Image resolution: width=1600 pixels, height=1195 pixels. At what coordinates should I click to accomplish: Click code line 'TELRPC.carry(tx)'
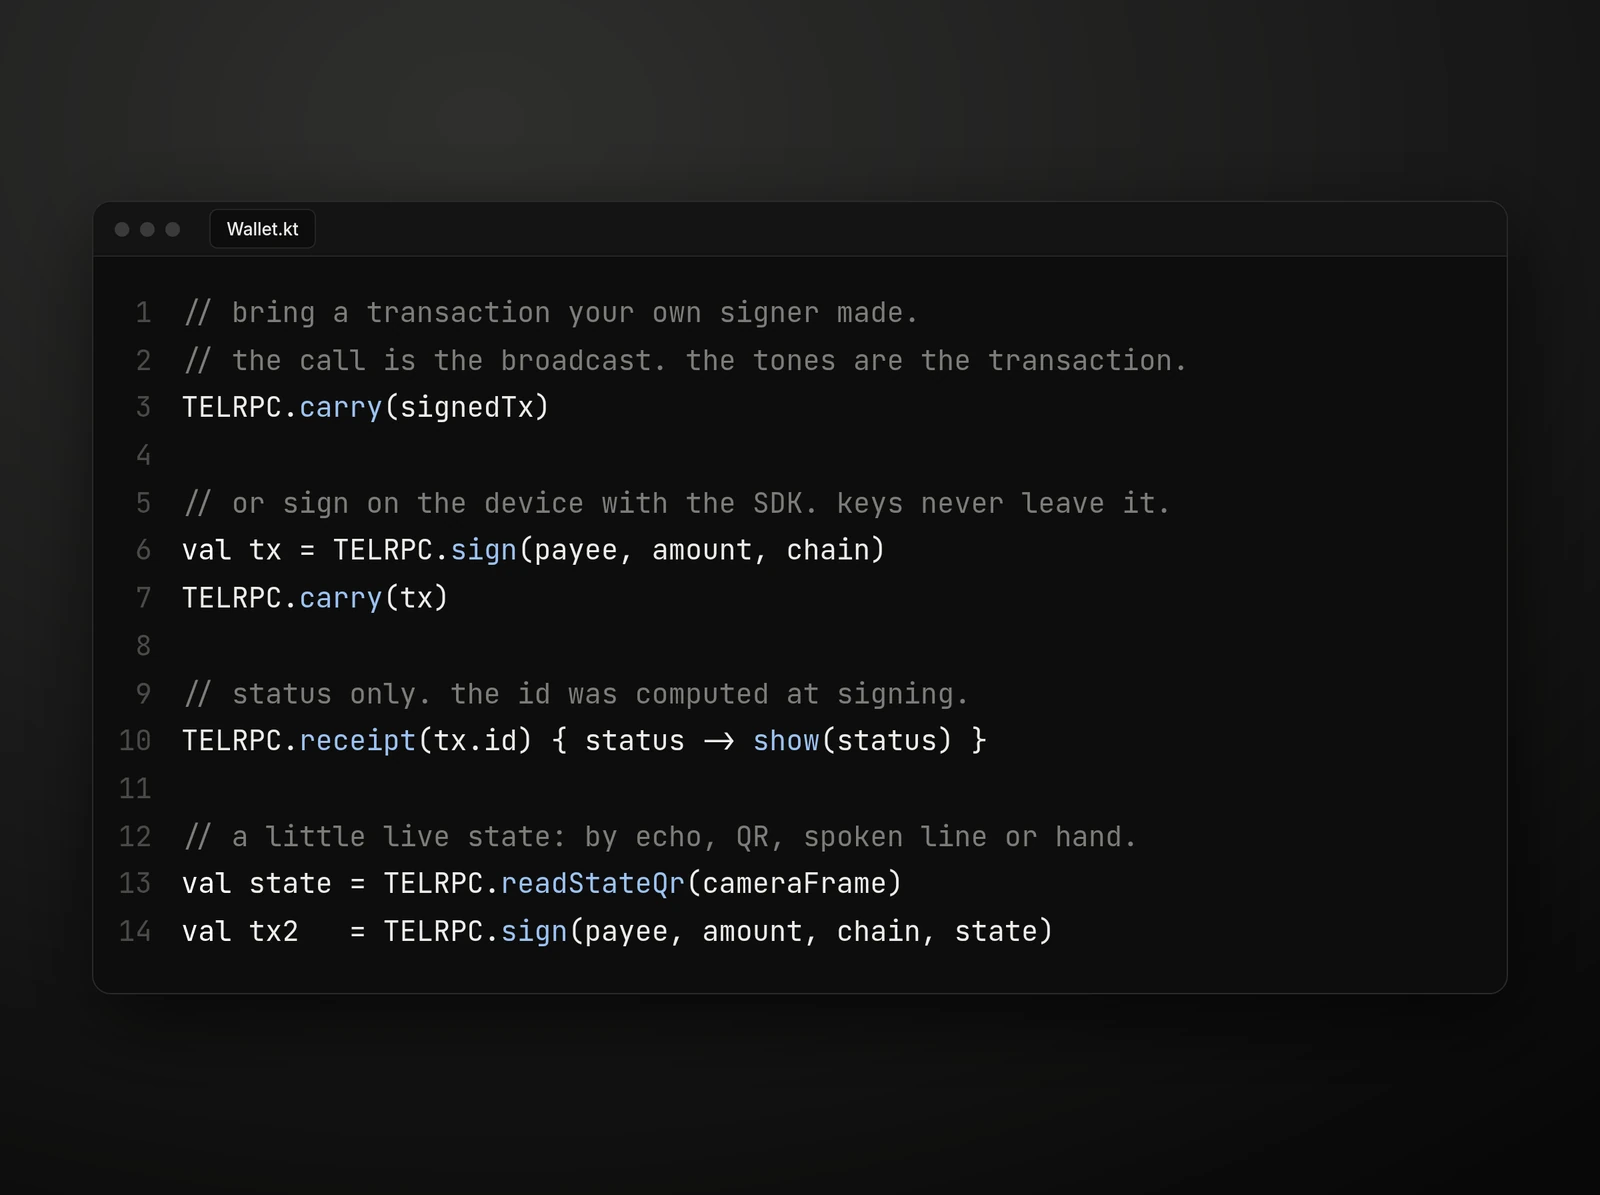pos(316,598)
